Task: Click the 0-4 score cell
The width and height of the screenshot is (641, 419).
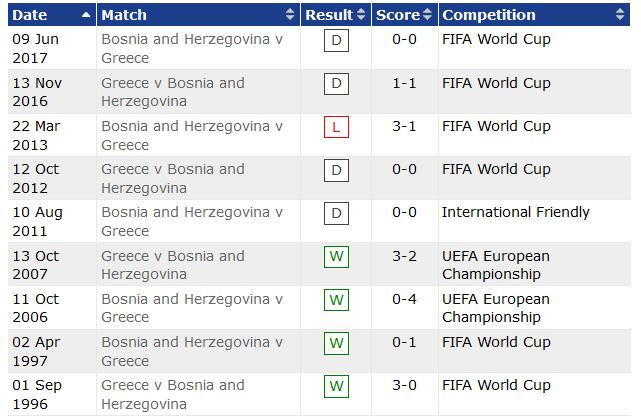Action: [404, 299]
